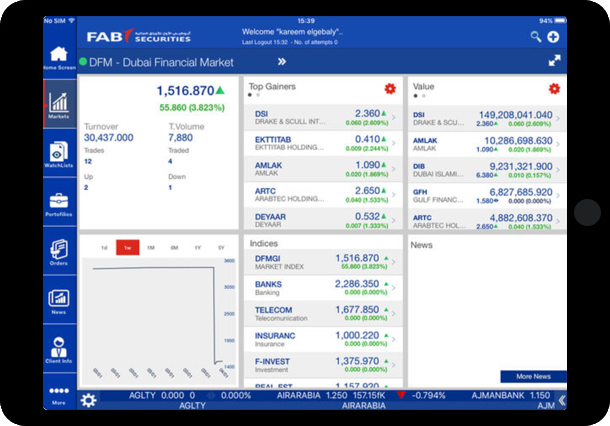
Task: Select the 1M chart range
Action: [151, 247]
